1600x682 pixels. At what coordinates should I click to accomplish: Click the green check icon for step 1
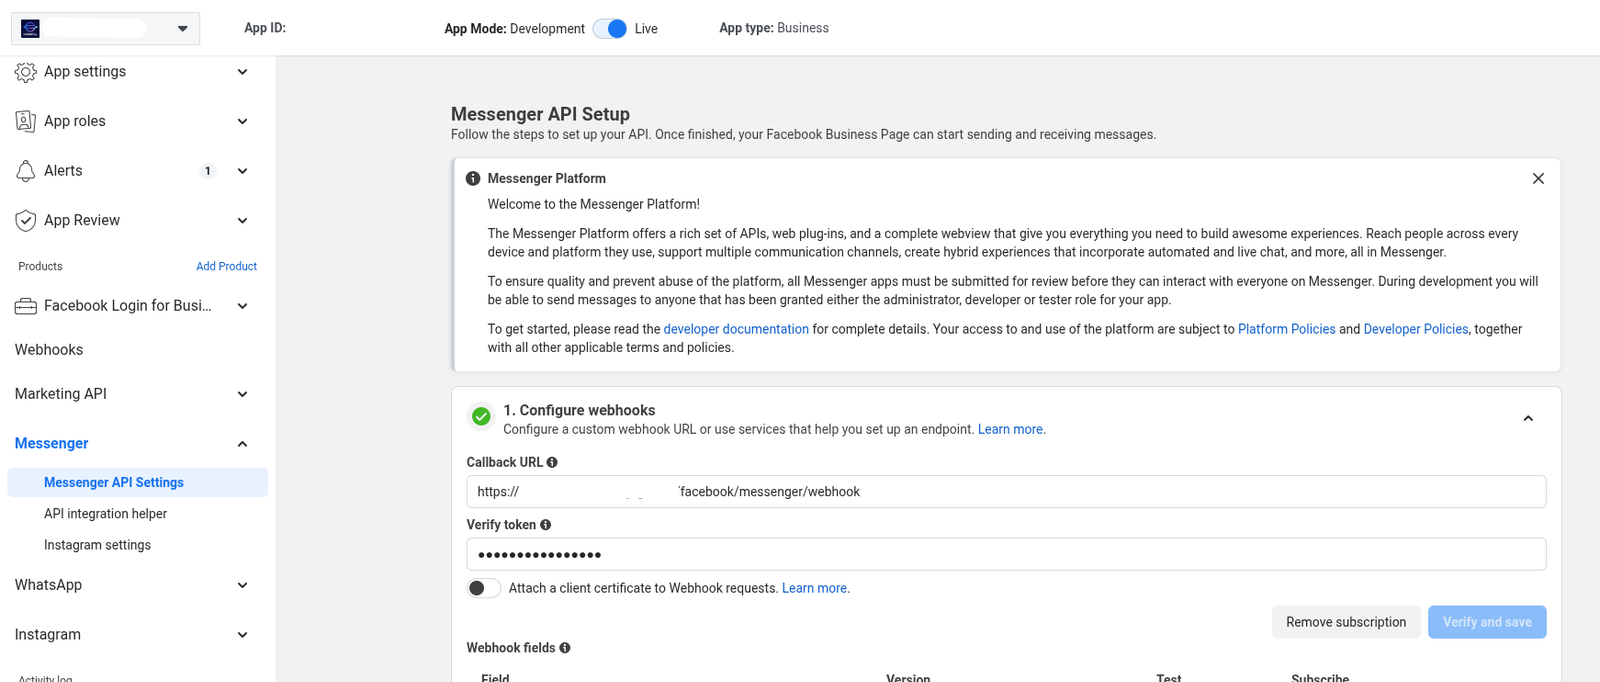pyautogui.click(x=481, y=417)
